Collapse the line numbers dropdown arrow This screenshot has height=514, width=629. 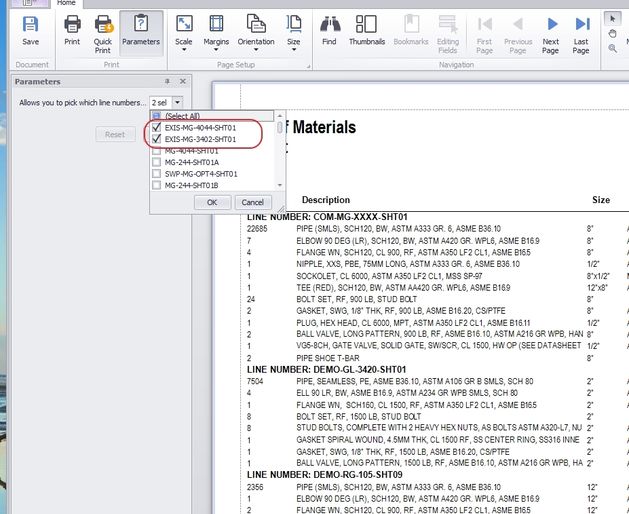tap(177, 103)
